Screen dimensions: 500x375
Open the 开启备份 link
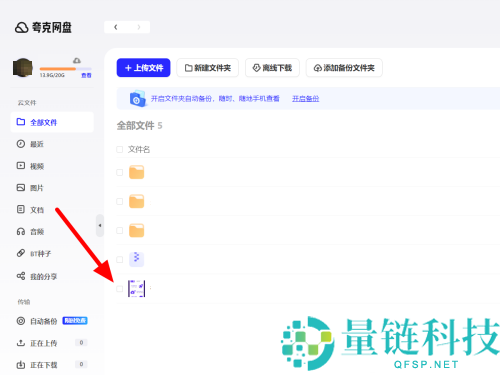[x=306, y=99]
